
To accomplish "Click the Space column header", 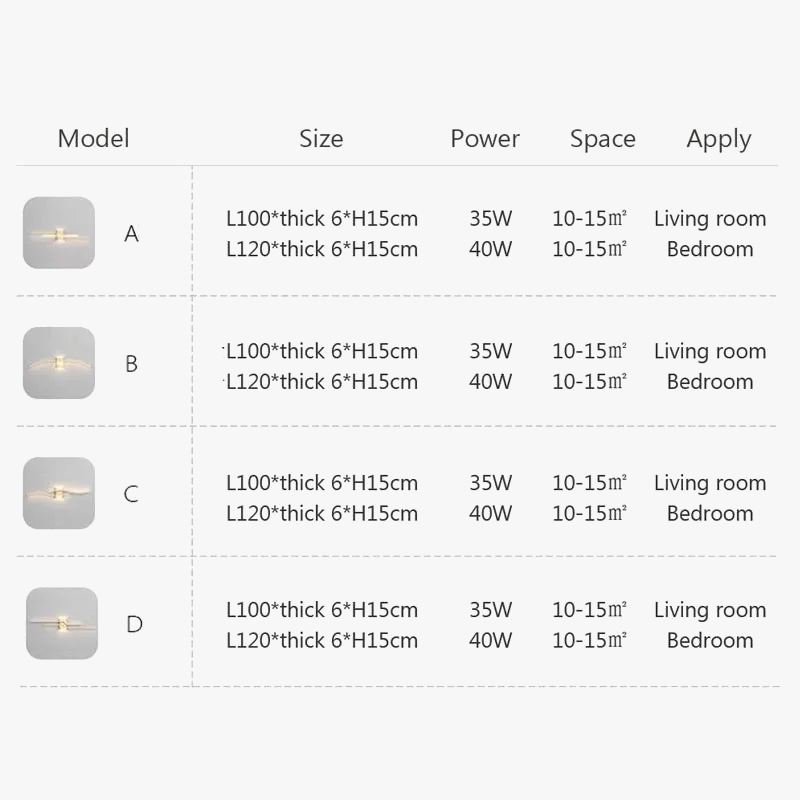I will coord(603,139).
